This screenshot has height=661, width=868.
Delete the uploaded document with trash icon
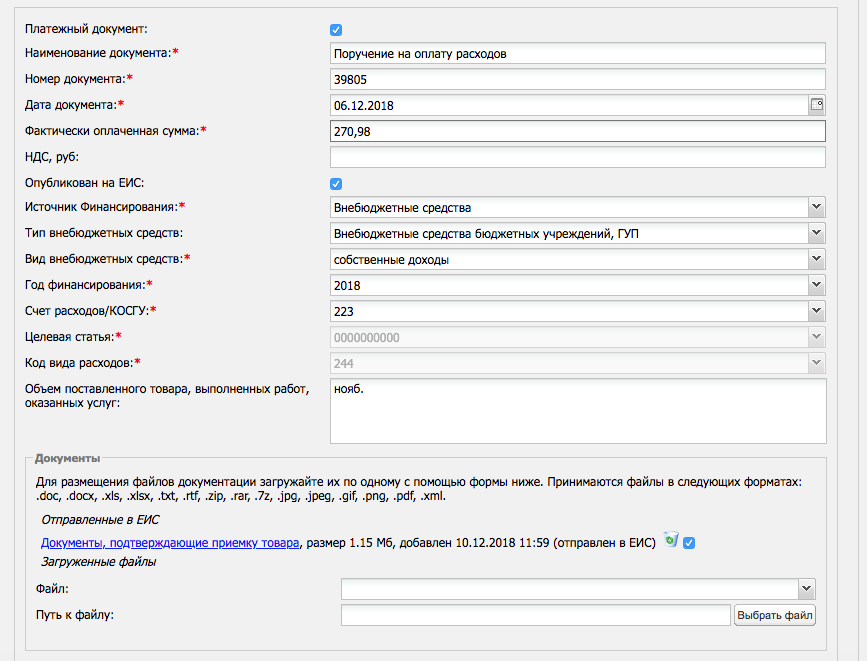click(x=671, y=539)
